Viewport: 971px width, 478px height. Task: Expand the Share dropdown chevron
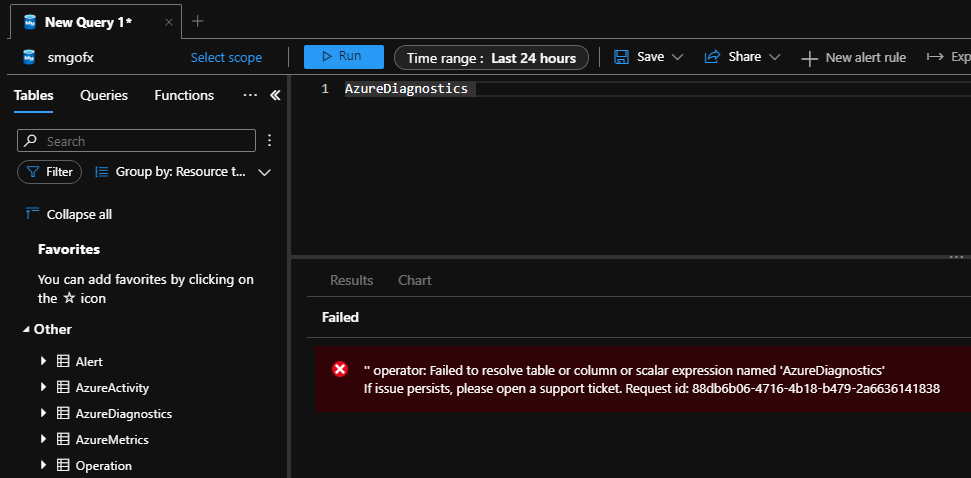(774, 58)
